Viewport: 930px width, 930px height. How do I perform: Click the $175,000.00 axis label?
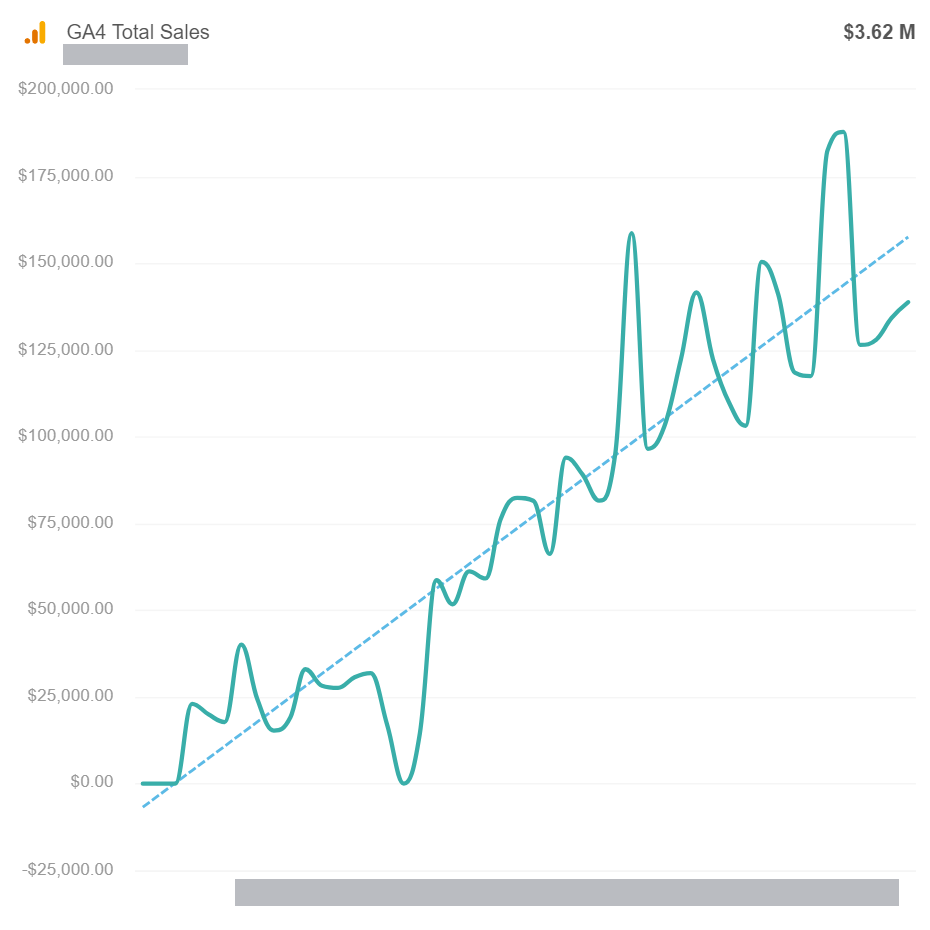[x=66, y=176]
